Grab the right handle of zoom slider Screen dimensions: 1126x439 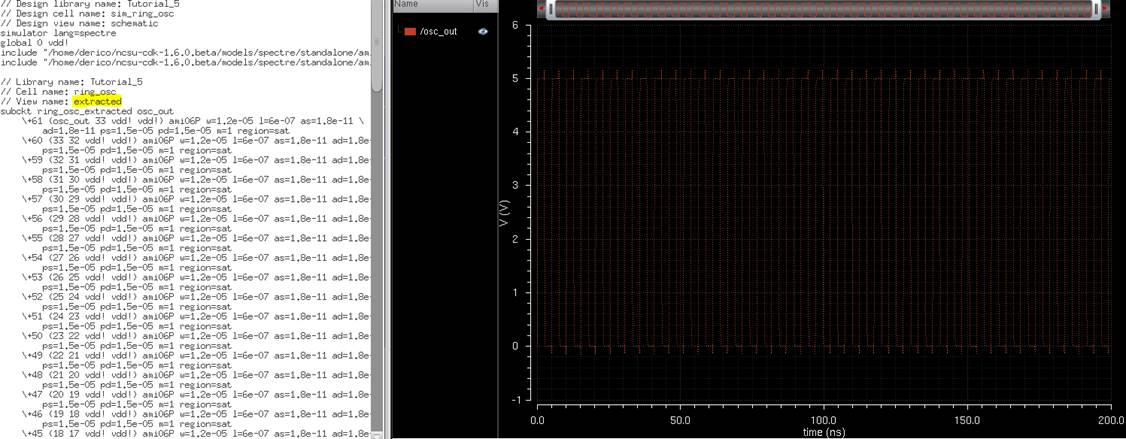(1096, 9)
